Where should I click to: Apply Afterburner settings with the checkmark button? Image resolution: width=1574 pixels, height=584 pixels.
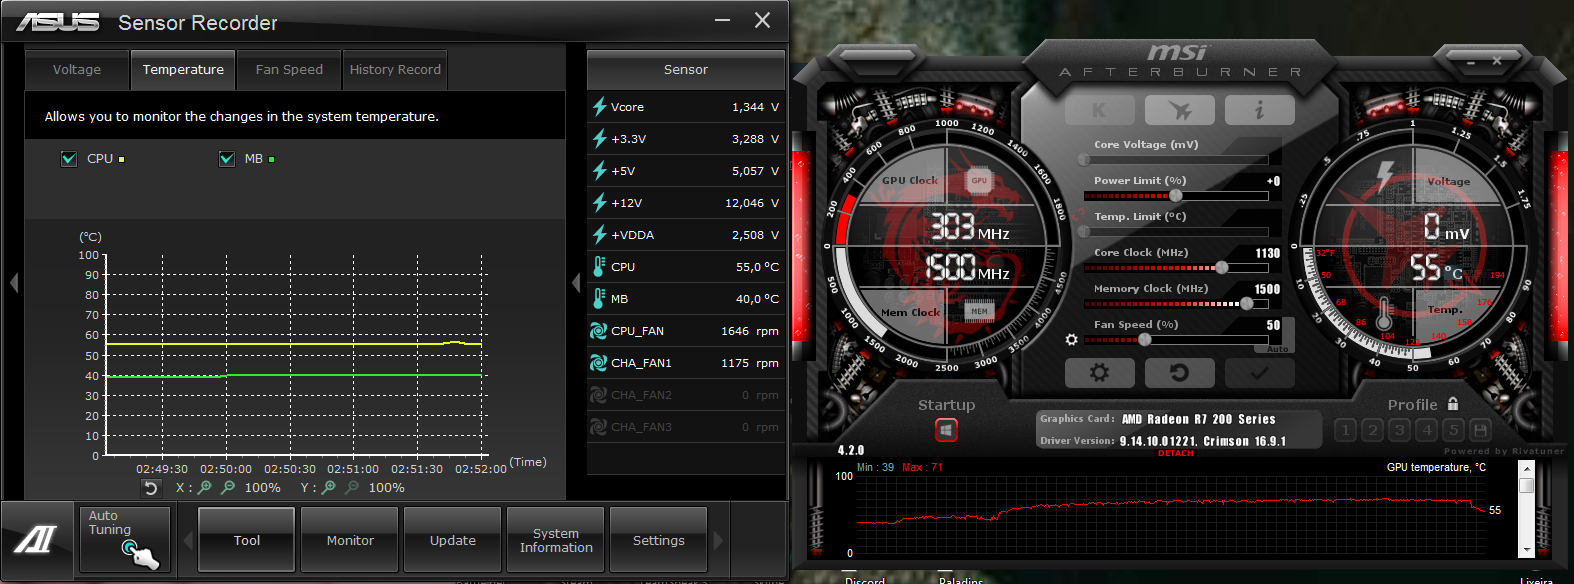(x=1260, y=373)
